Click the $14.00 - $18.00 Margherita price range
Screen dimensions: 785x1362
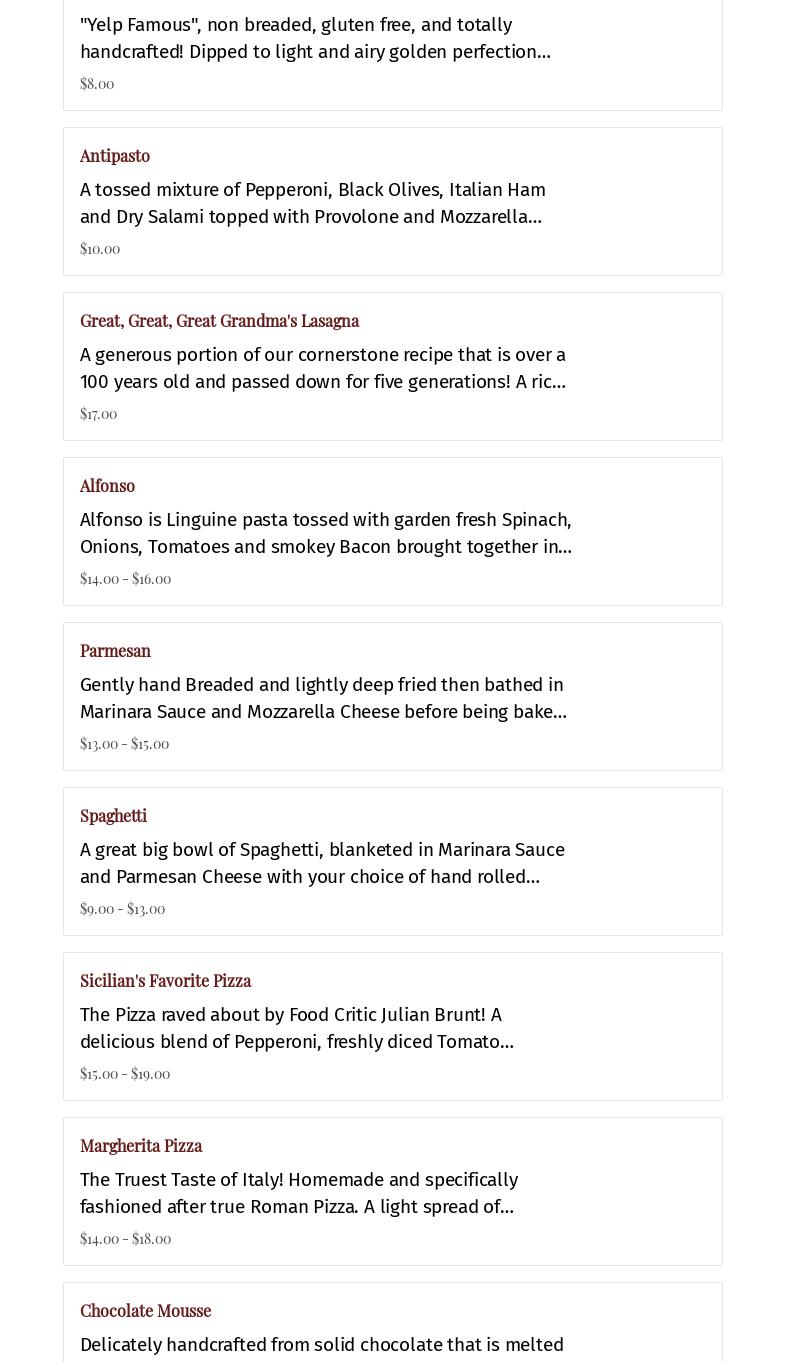click(x=125, y=1239)
